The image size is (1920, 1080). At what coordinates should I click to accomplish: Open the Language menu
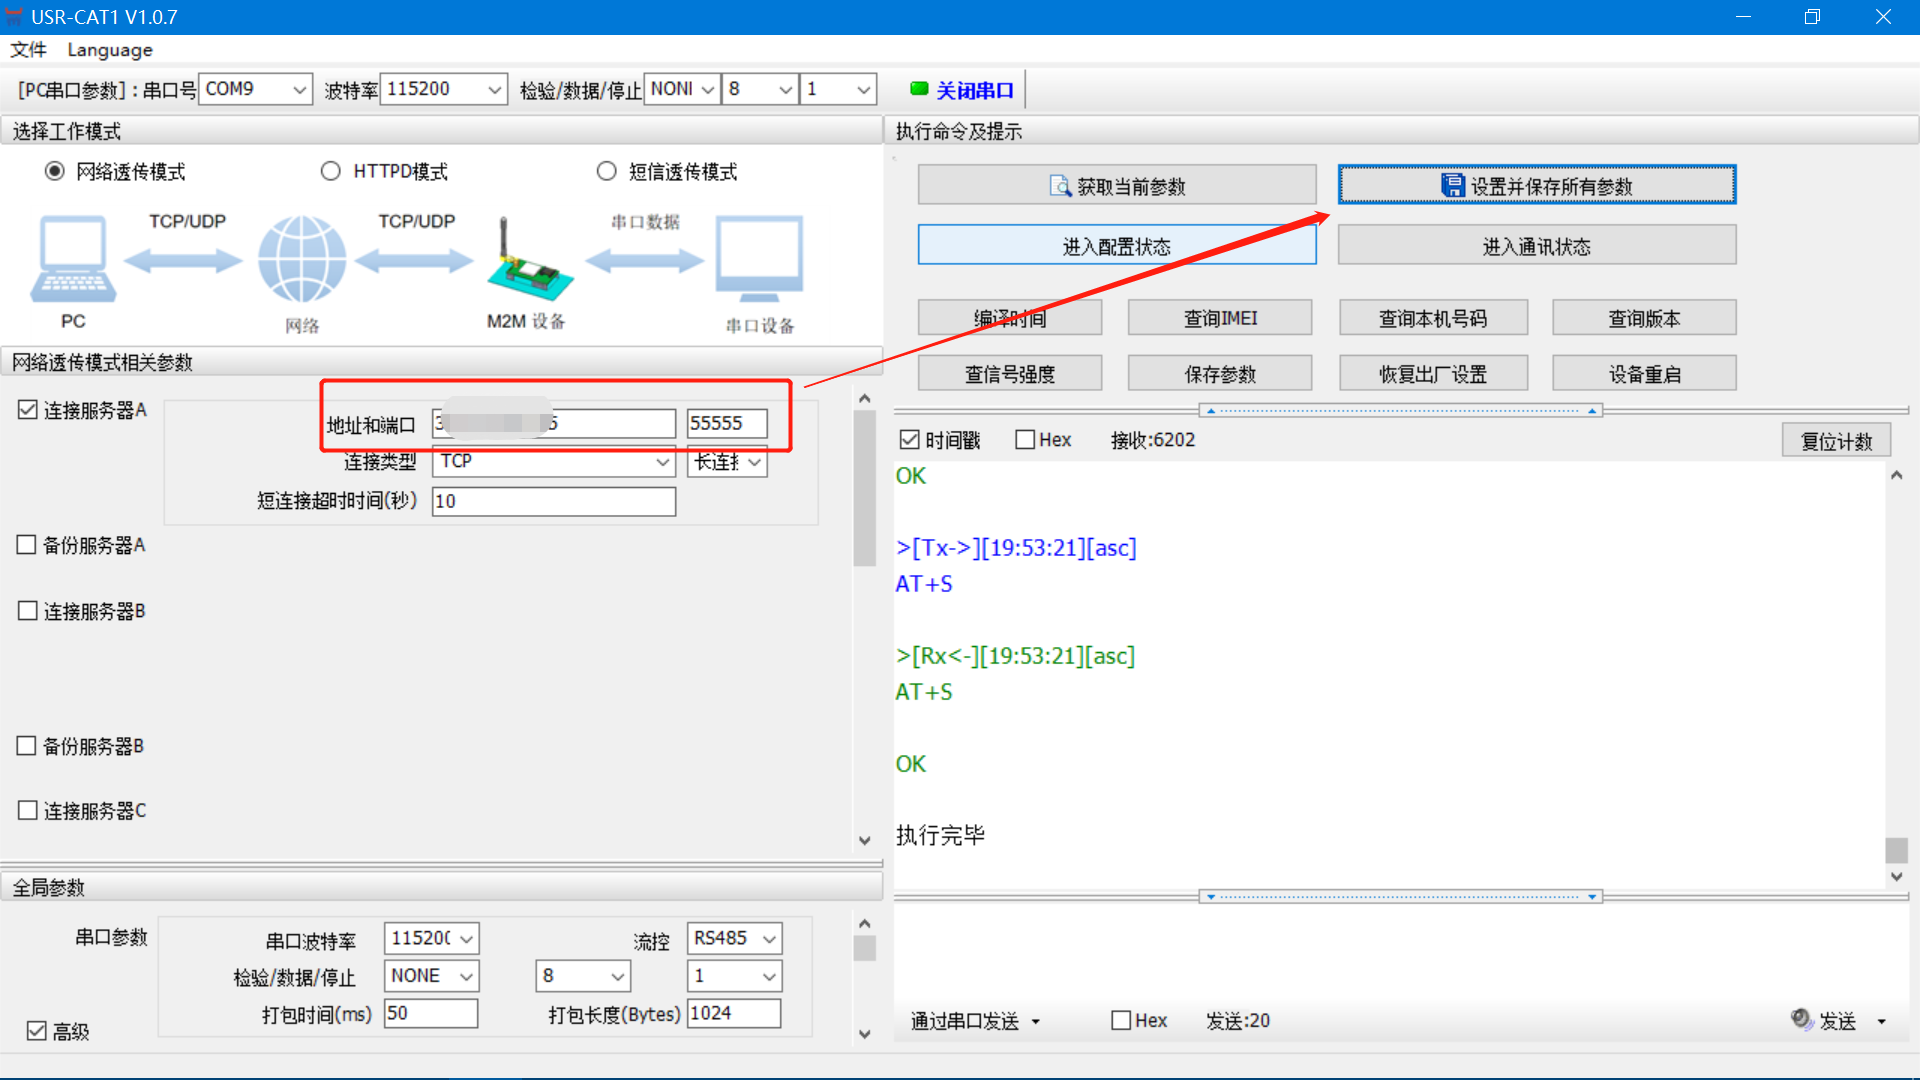110,50
